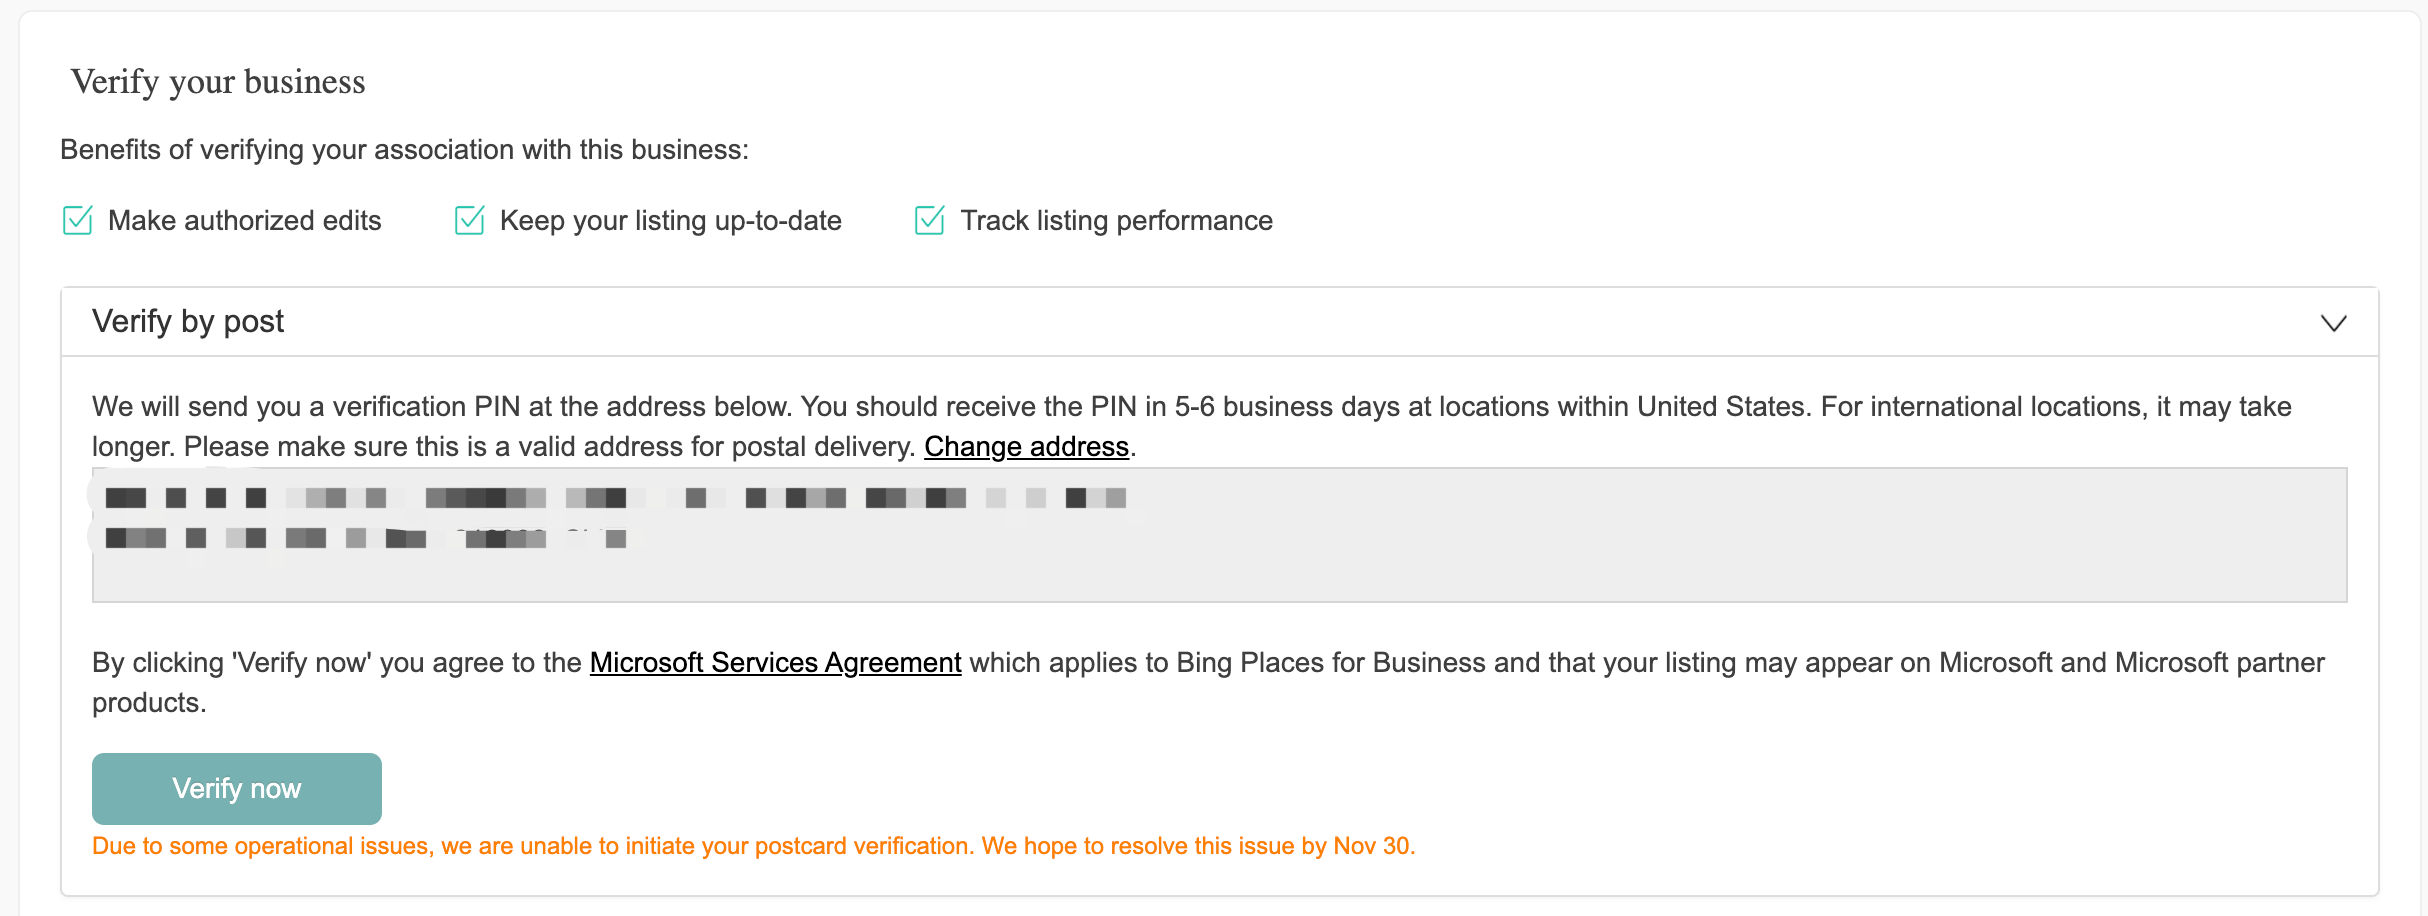Open the Microsoft Services Agreement link
2428x916 pixels.
pos(775,663)
